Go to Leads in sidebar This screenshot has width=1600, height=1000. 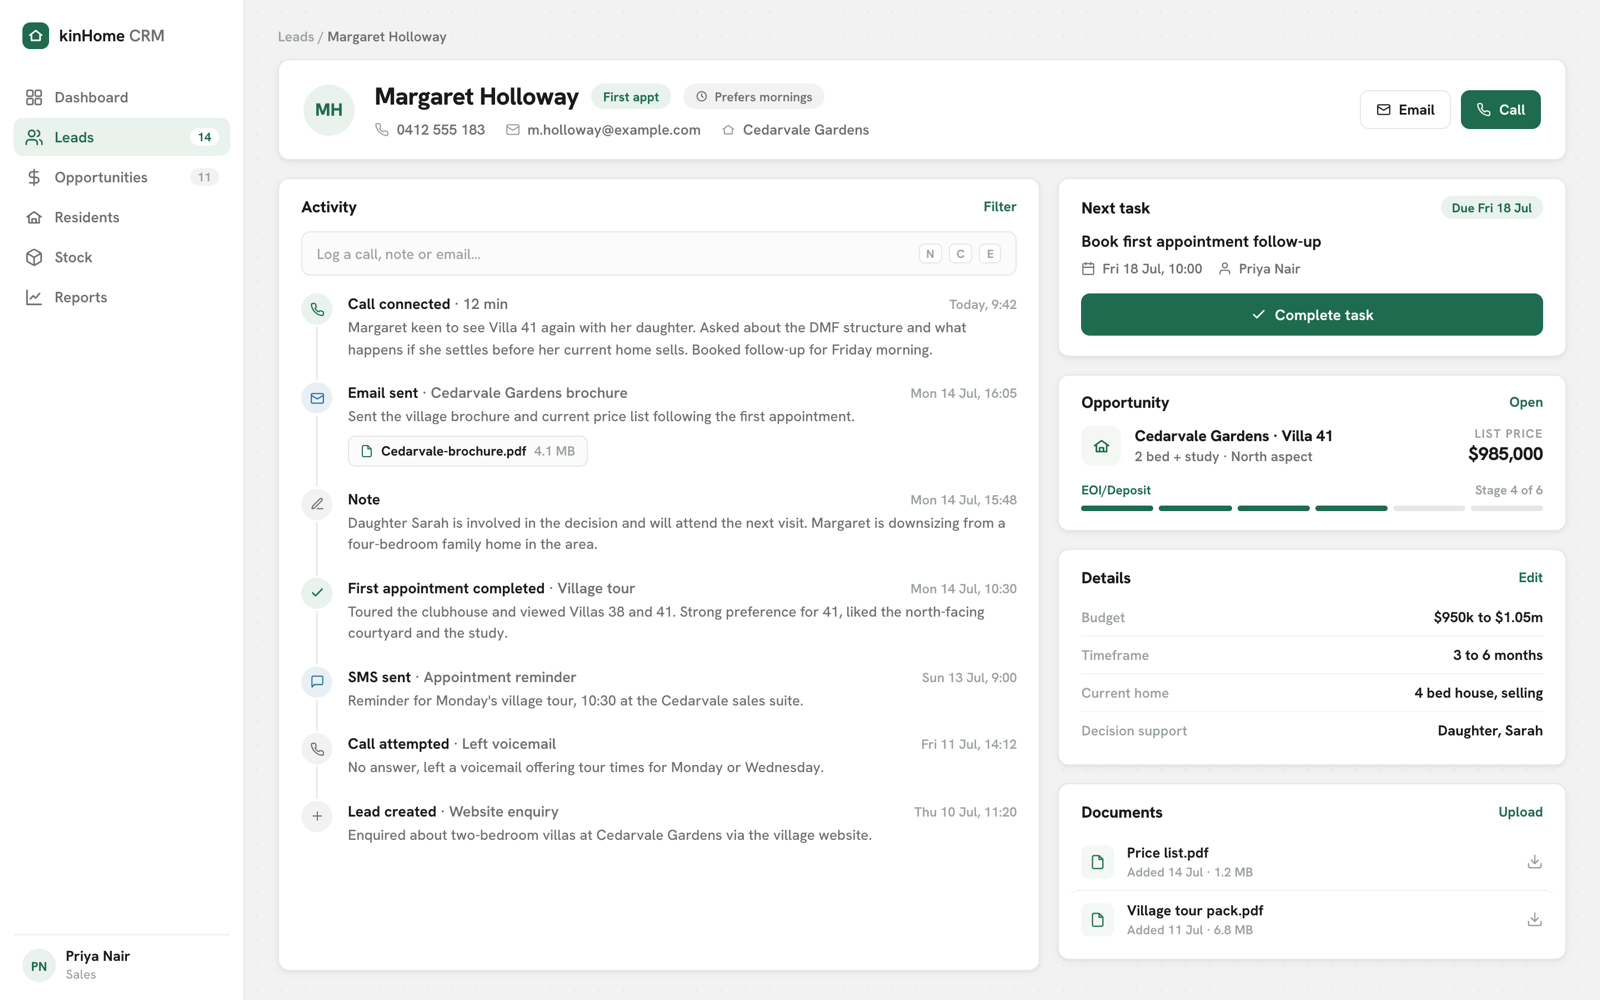click(122, 137)
